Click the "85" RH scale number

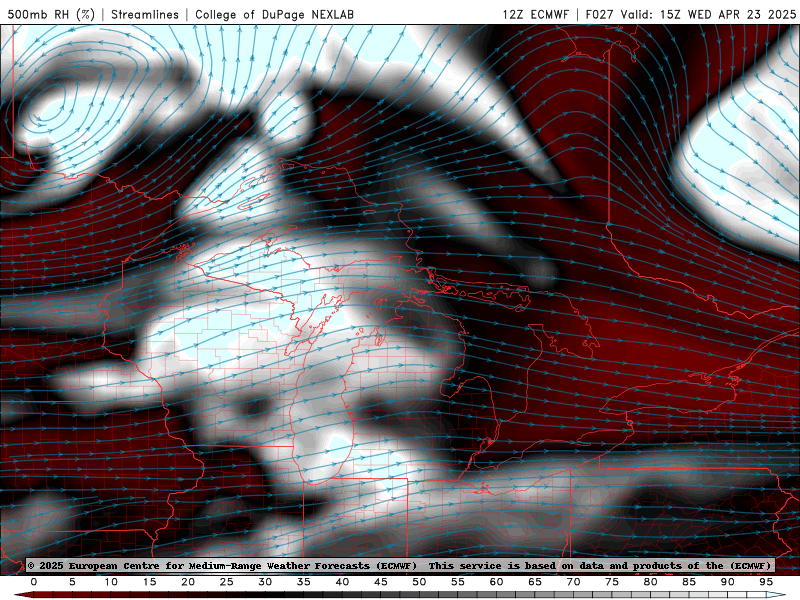pyautogui.click(x=689, y=582)
